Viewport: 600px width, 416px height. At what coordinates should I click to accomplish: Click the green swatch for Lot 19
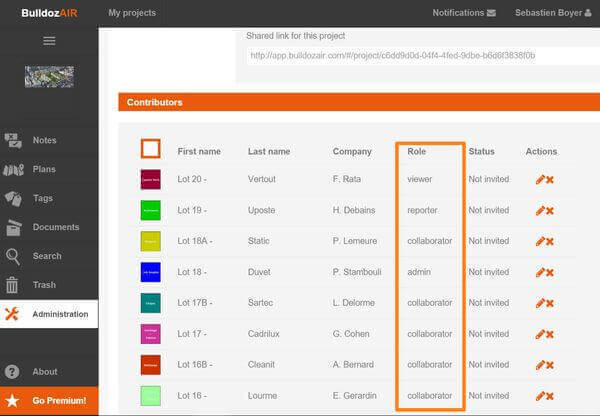tap(151, 210)
